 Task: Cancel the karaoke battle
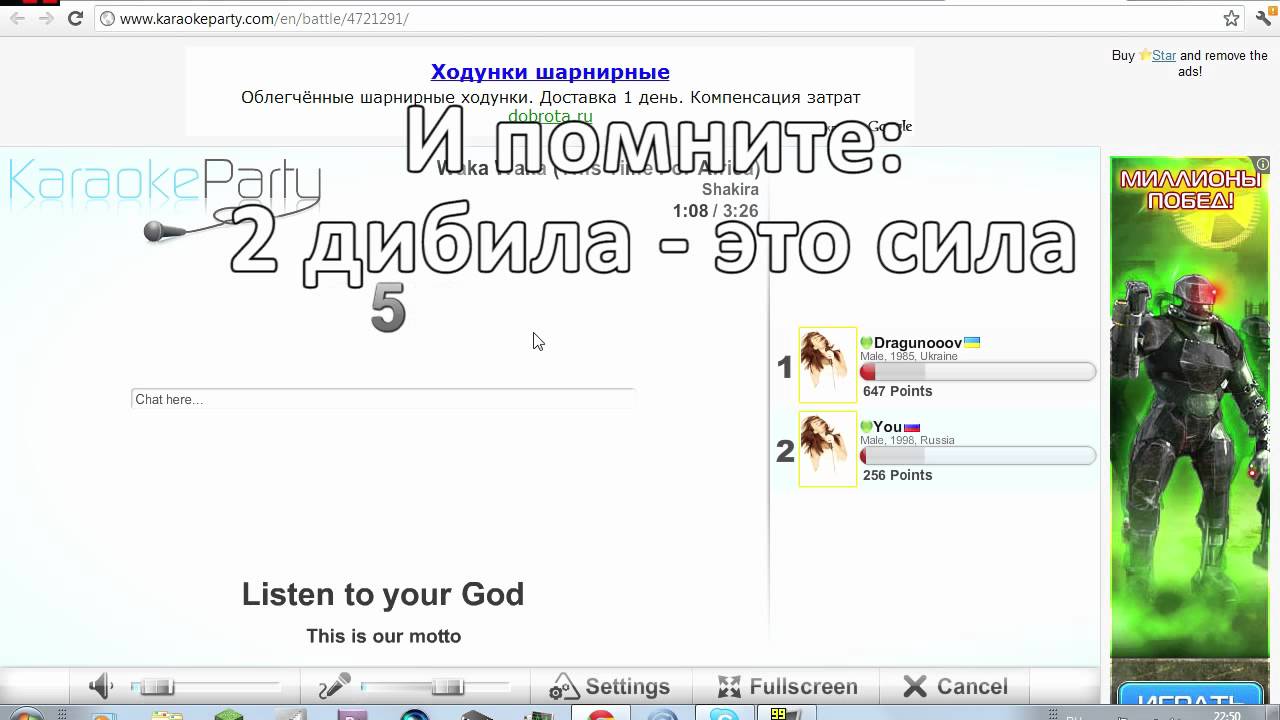coord(955,687)
